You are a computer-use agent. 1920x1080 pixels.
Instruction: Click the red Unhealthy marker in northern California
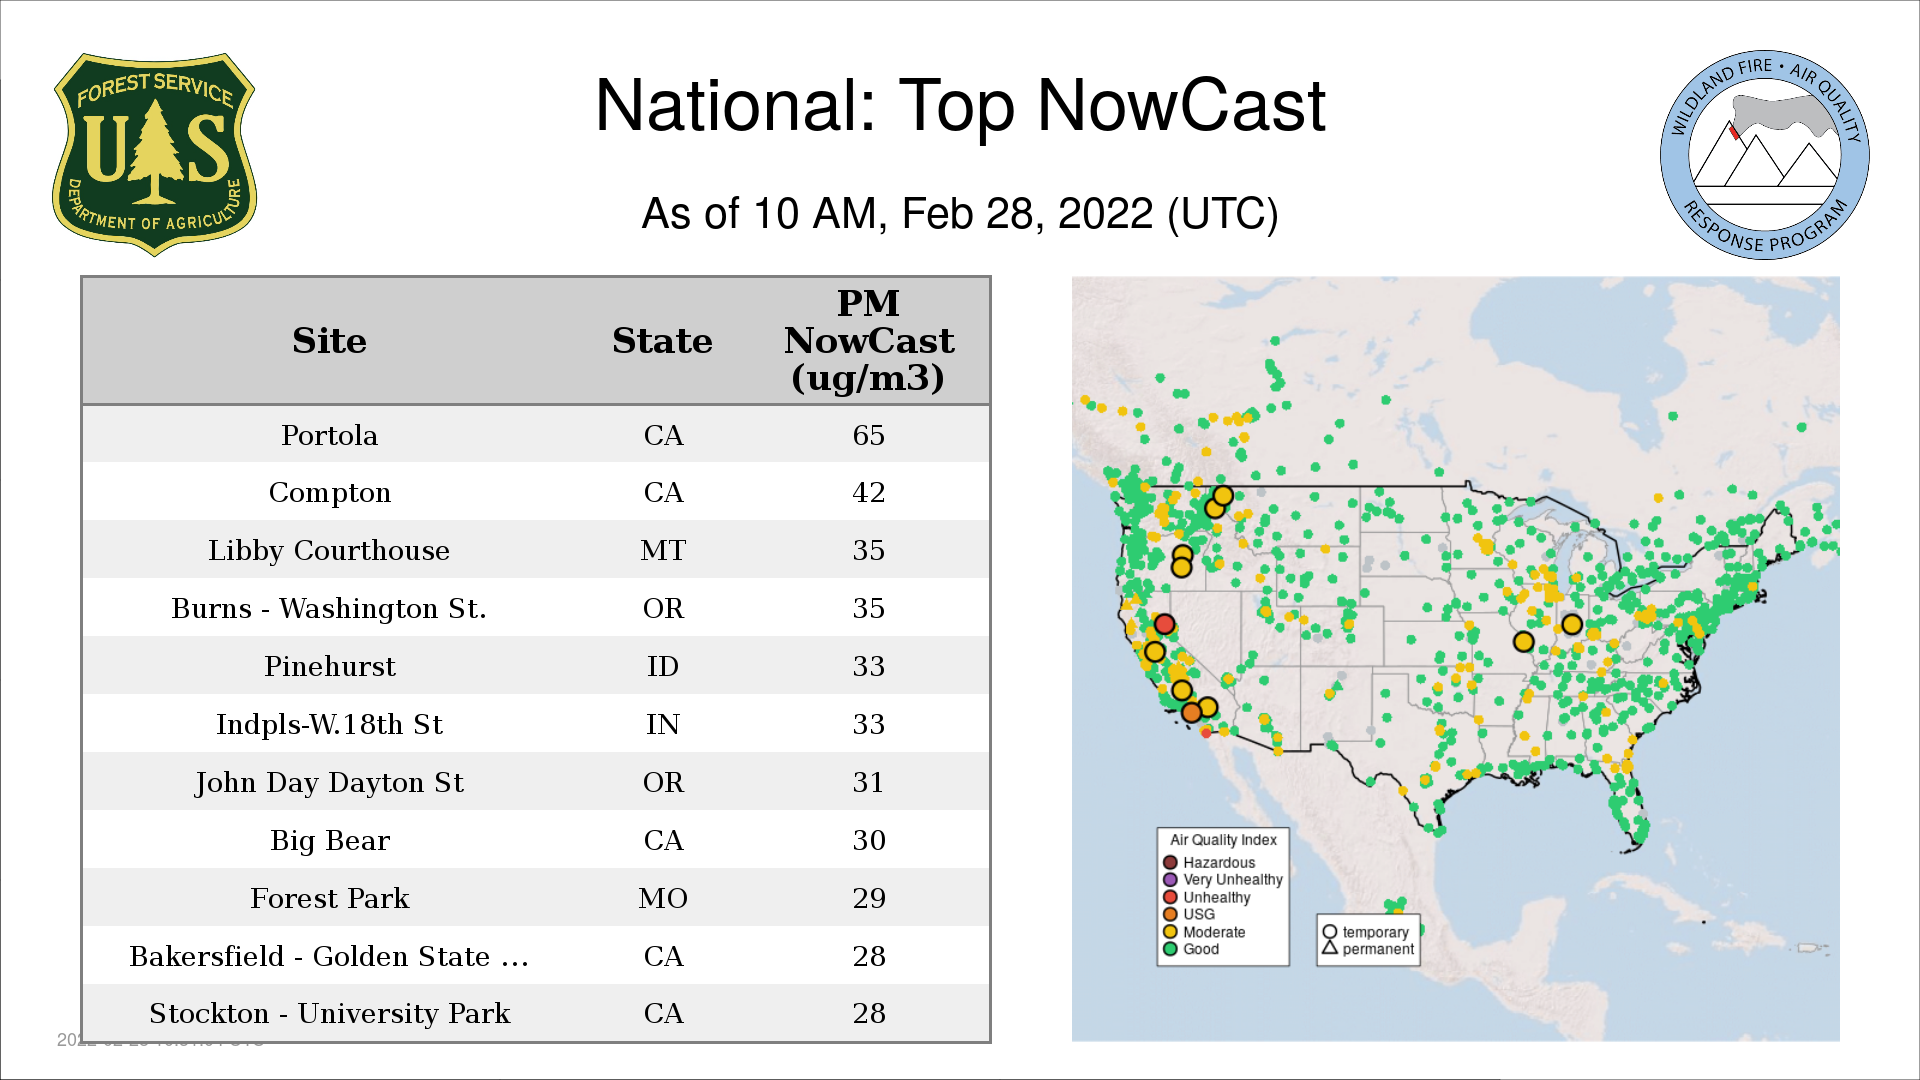(1164, 624)
